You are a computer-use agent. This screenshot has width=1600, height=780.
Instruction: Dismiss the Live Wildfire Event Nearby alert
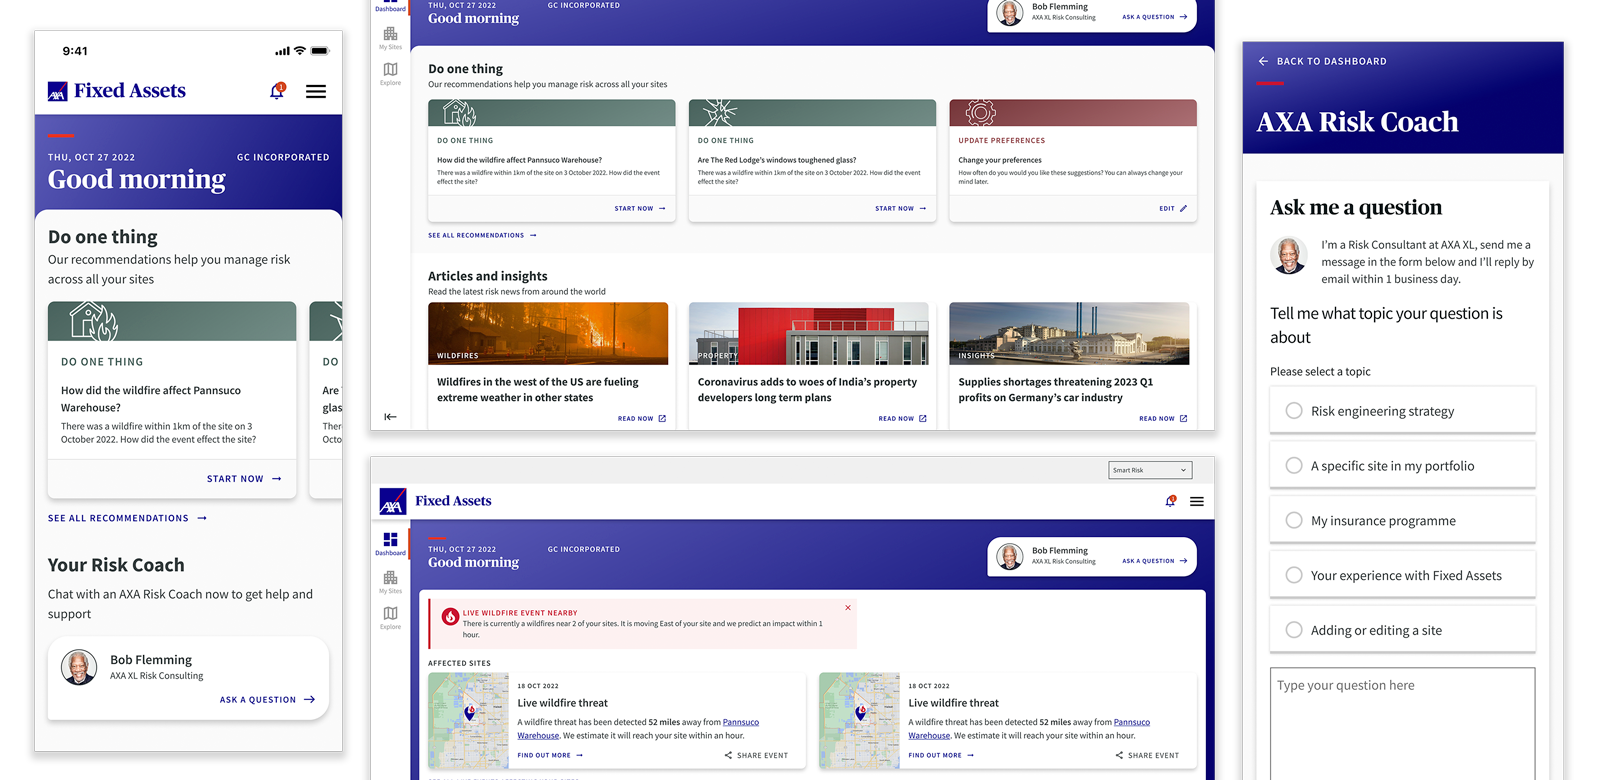848,608
